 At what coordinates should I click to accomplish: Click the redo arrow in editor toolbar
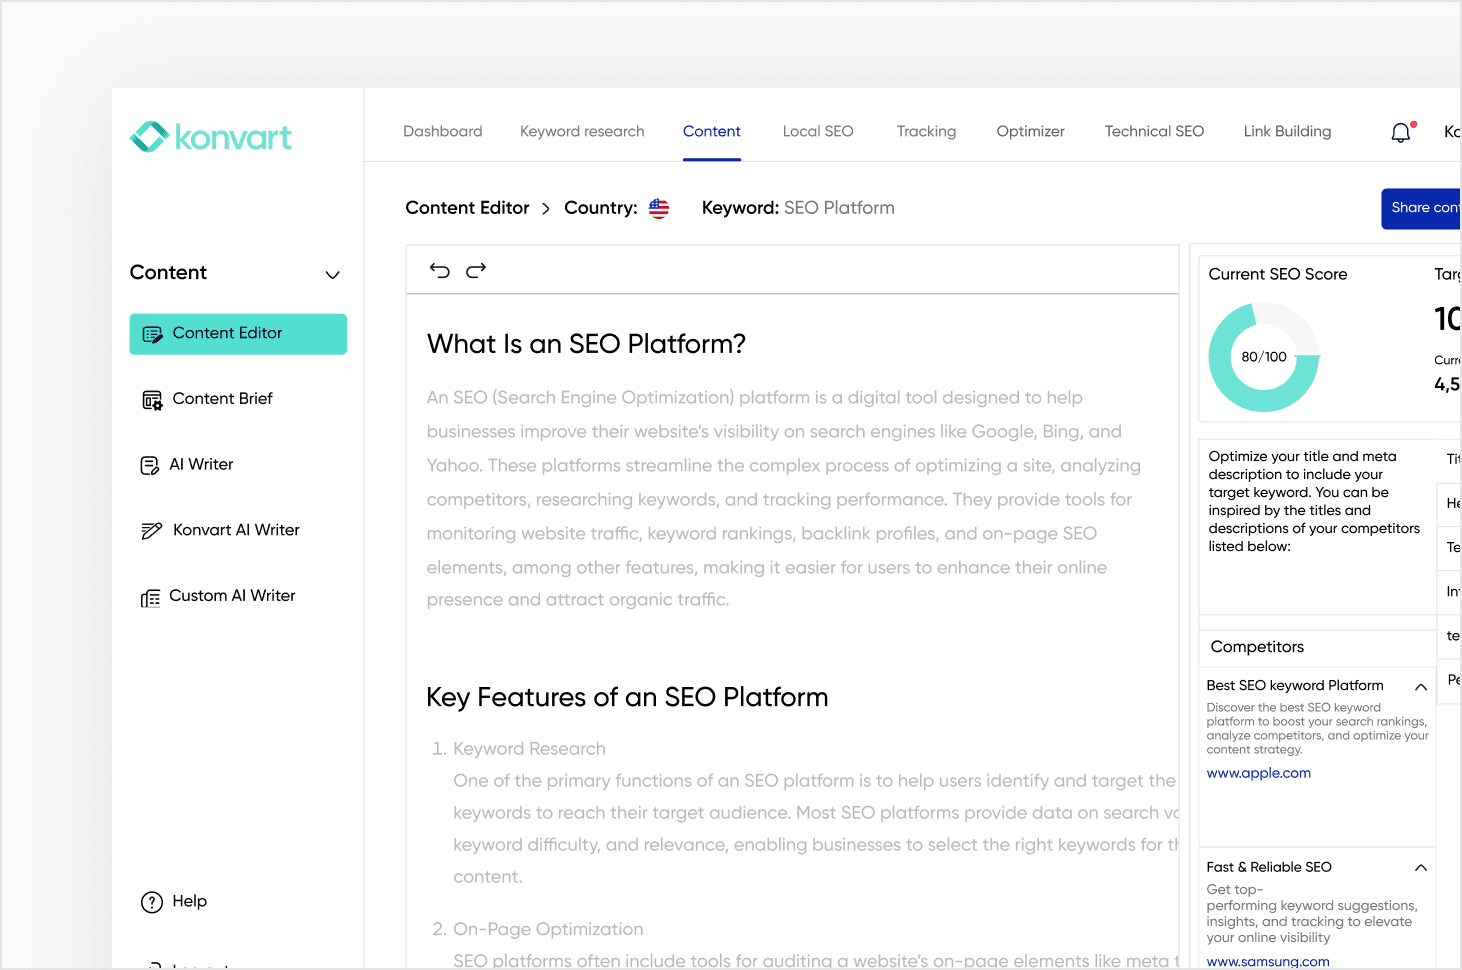point(476,270)
